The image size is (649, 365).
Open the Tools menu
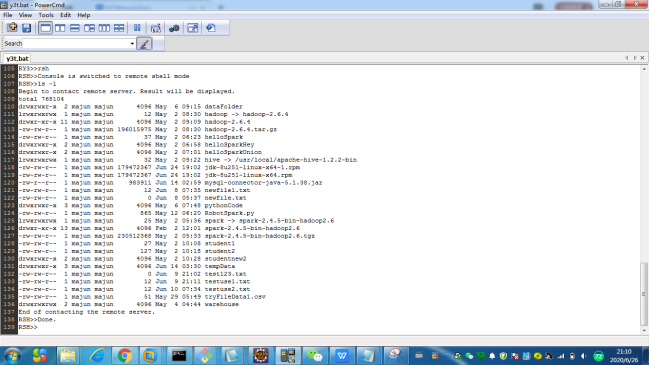tap(46, 15)
